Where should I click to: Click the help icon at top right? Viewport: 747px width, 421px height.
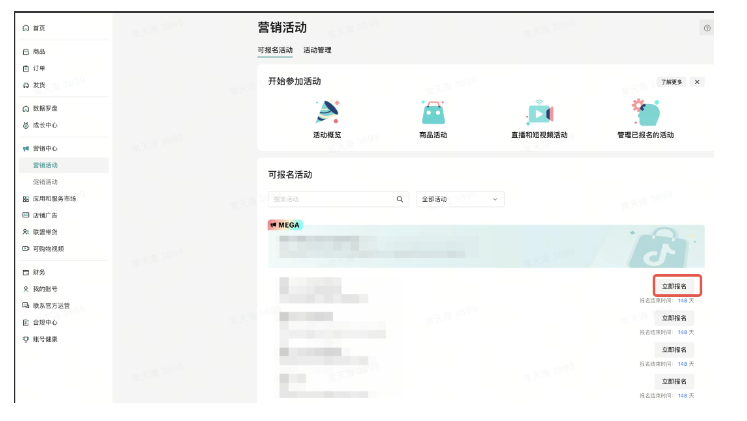[707, 29]
